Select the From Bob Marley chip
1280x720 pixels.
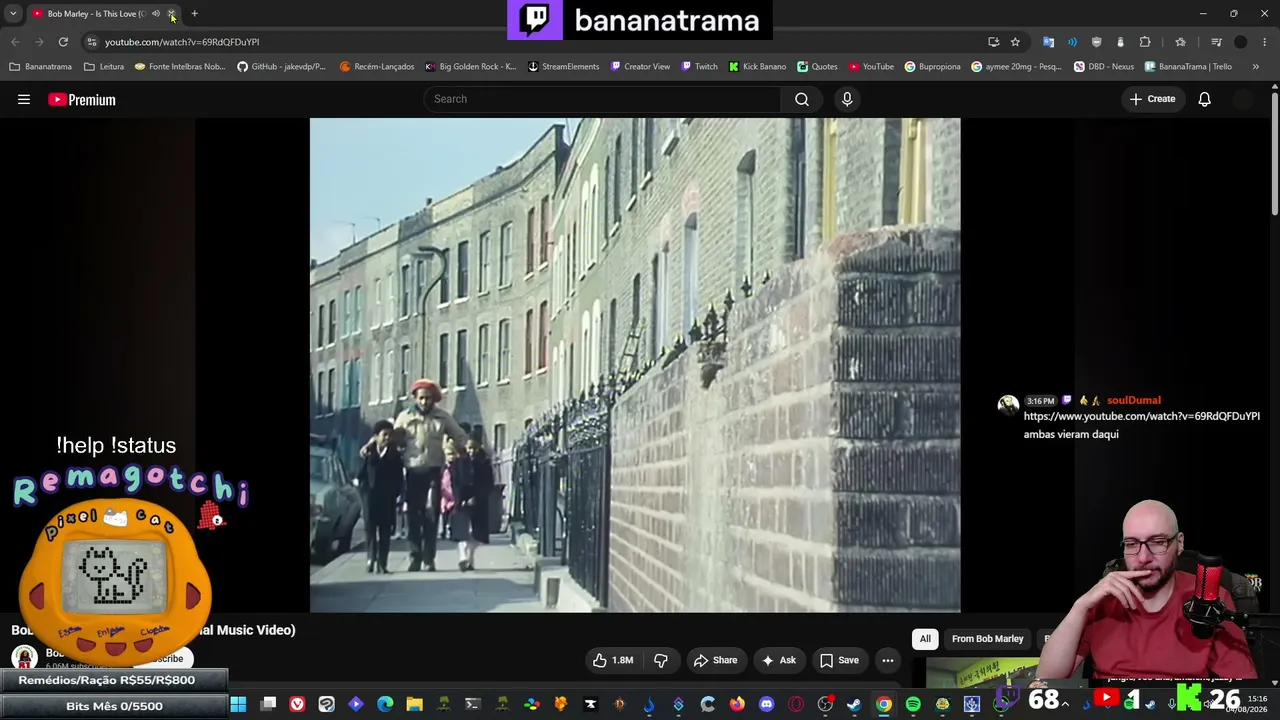(x=987, y=639)
